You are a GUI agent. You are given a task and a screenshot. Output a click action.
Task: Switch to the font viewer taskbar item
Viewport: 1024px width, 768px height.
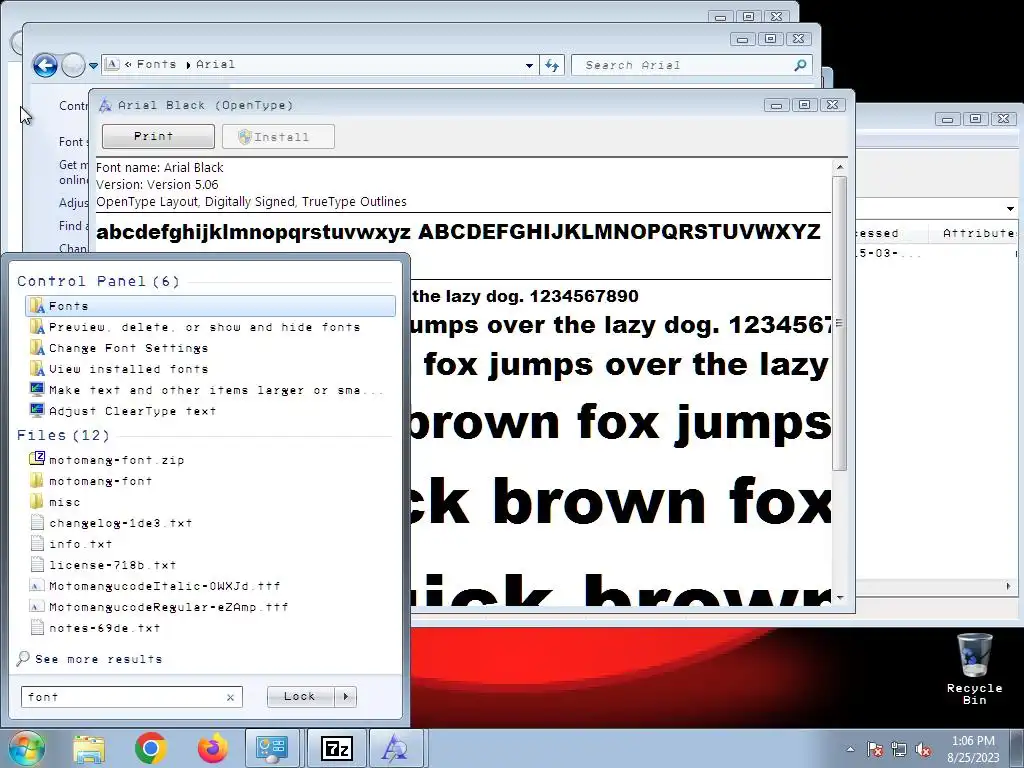pos(396,748)
